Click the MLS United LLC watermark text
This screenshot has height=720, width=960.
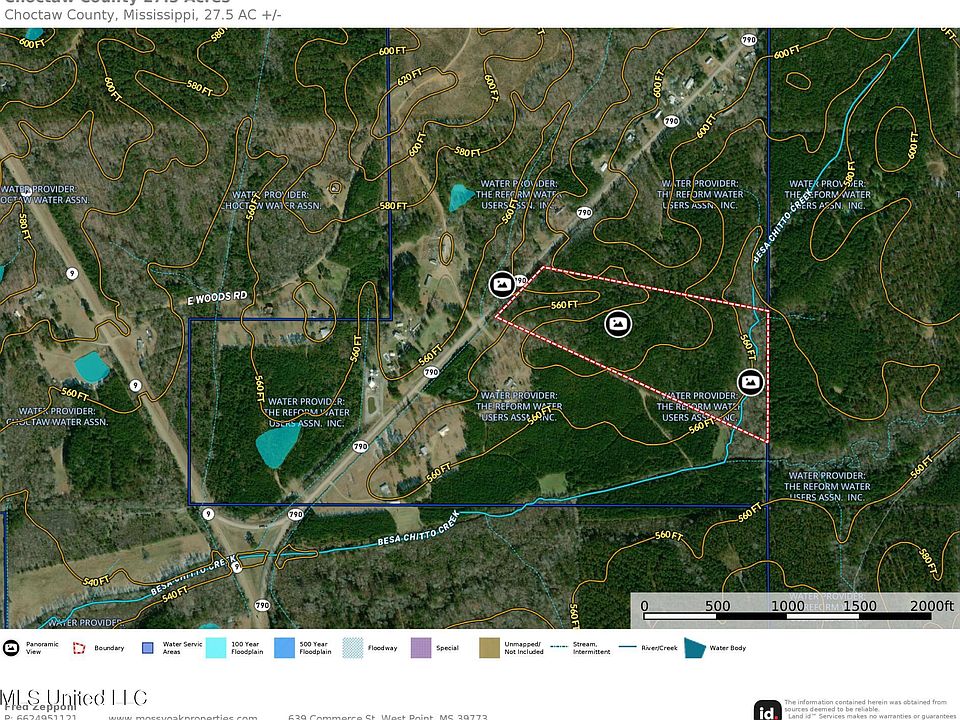click(73, 697)
